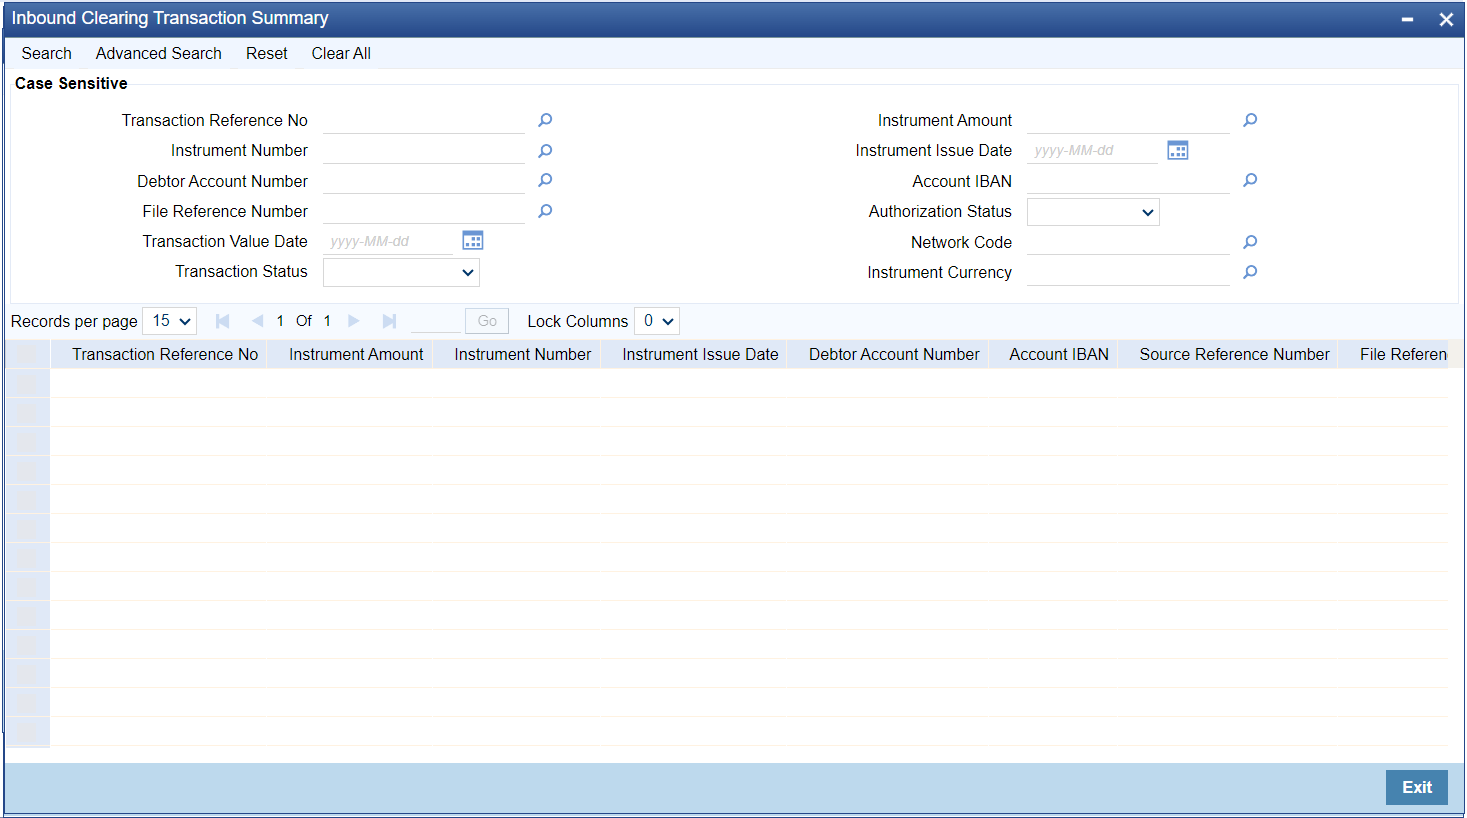
Task: Expand the Transaction Status dropdown
Action: [x=401, y=272]
